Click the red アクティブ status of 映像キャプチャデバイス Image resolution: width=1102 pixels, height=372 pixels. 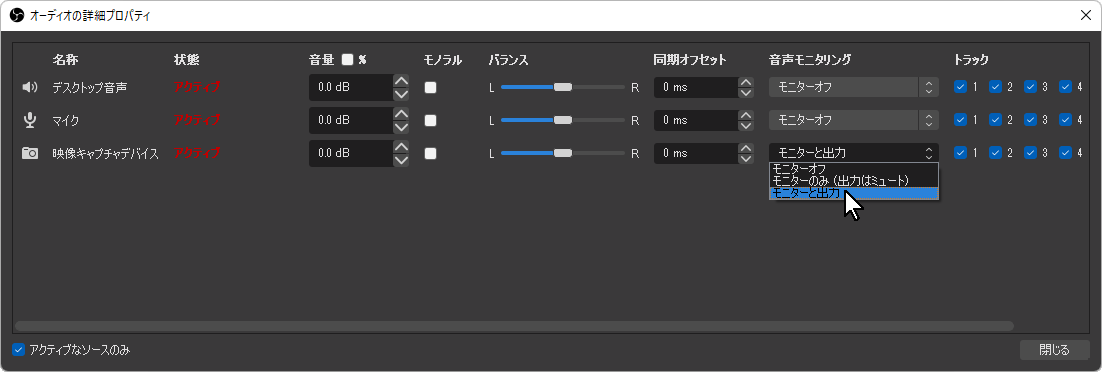point(197,153)
